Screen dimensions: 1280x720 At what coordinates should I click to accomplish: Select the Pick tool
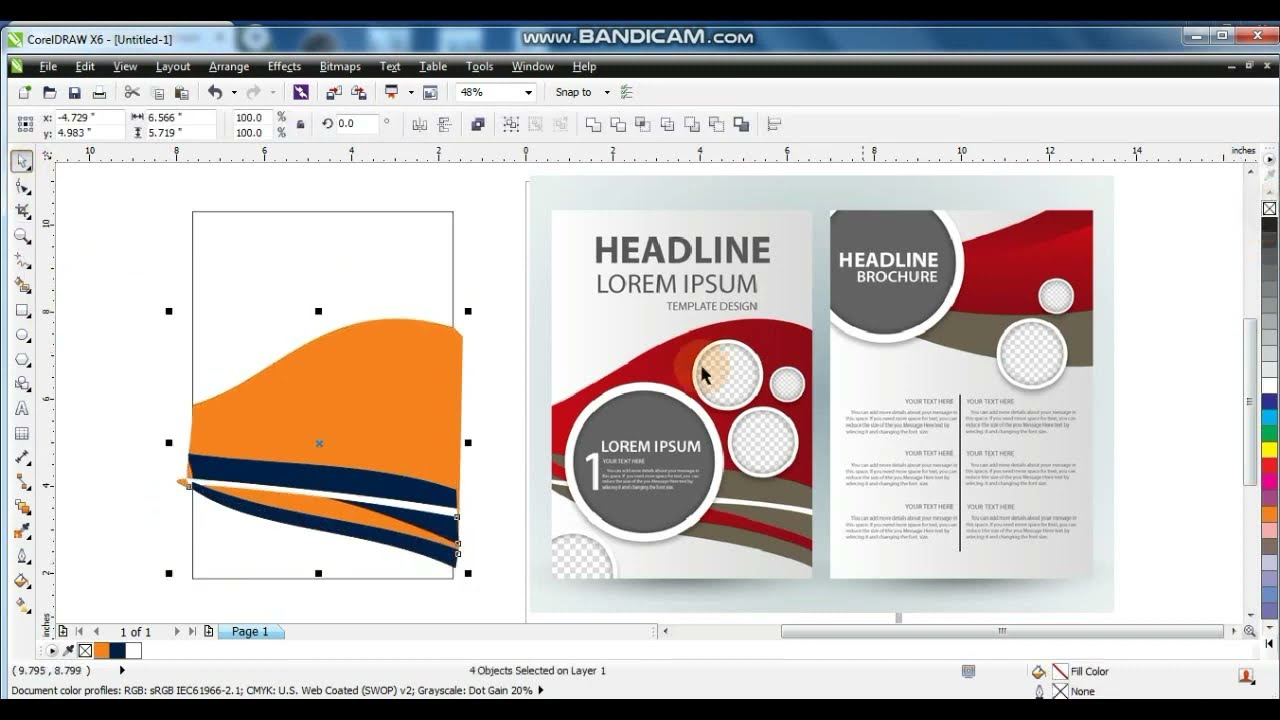(x=22, y=161)
